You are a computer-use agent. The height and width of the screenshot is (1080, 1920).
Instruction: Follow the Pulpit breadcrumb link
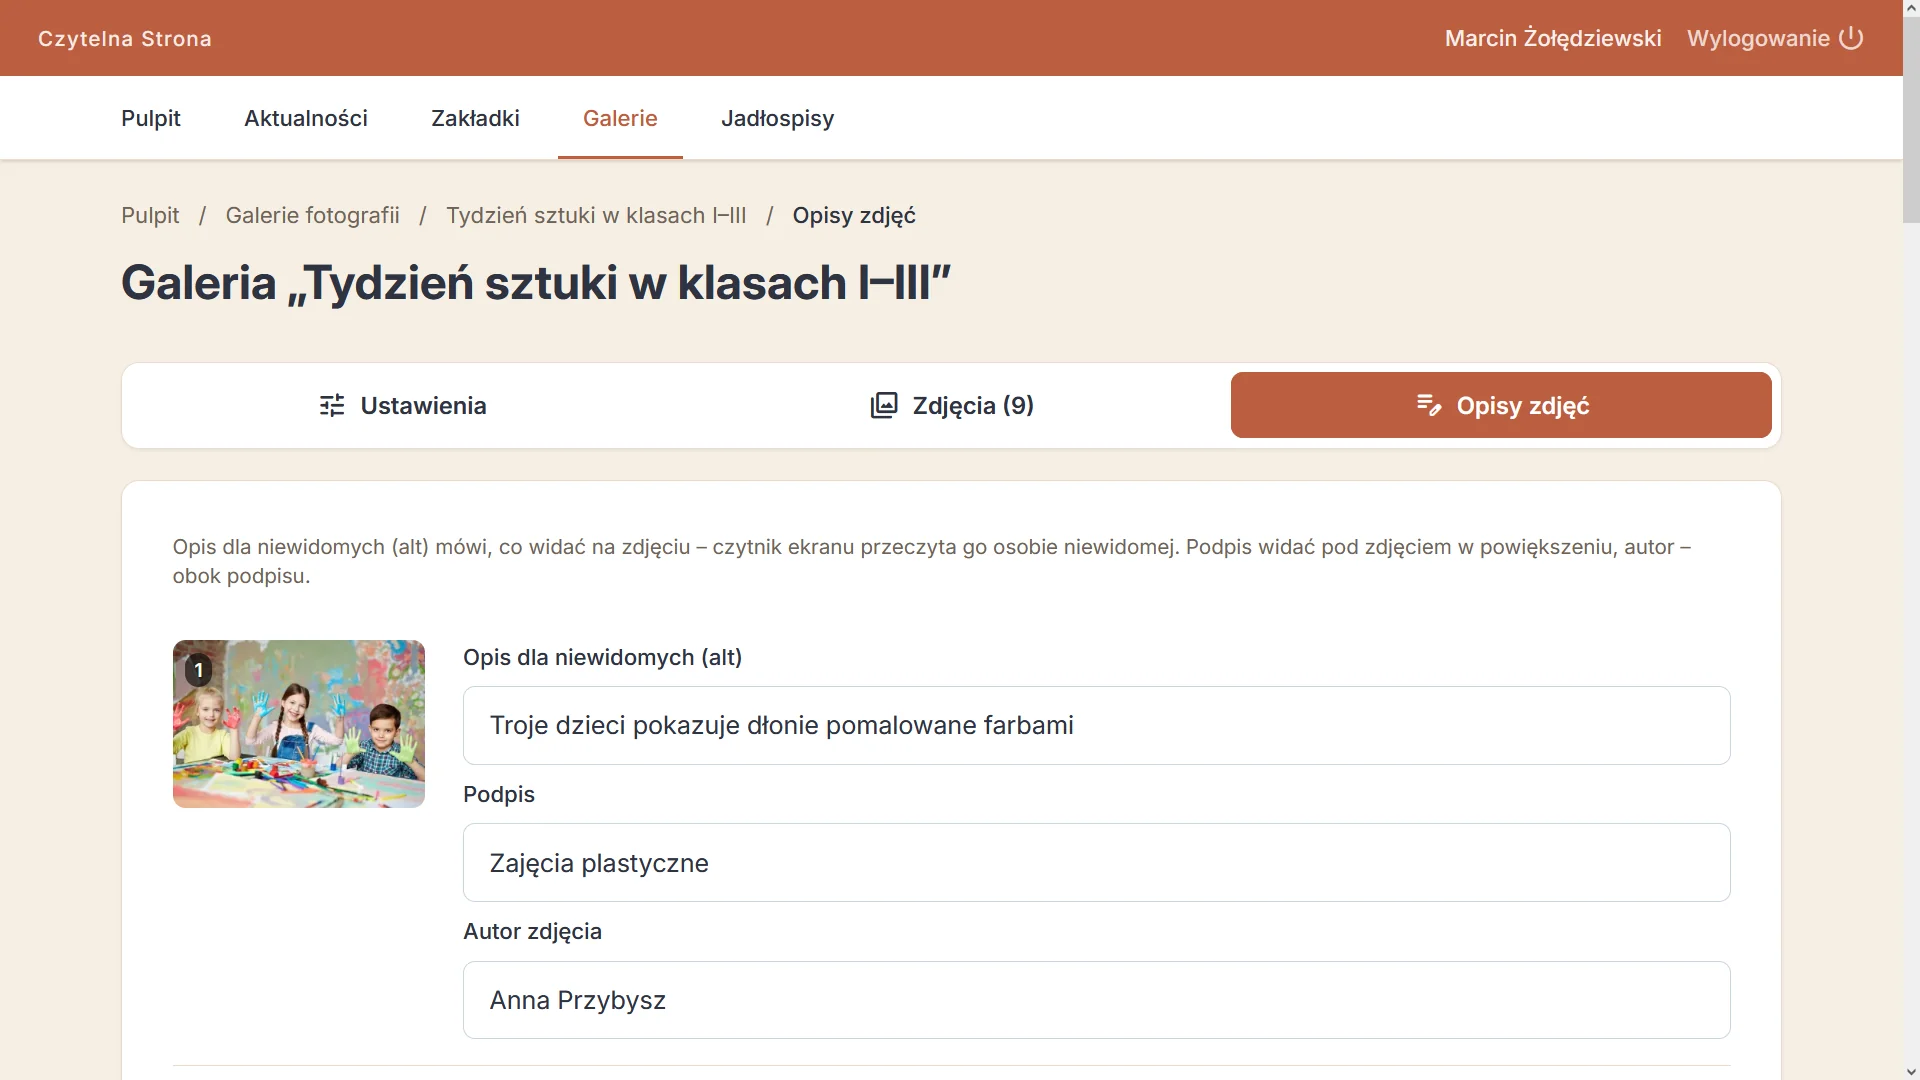coord(150,215)
